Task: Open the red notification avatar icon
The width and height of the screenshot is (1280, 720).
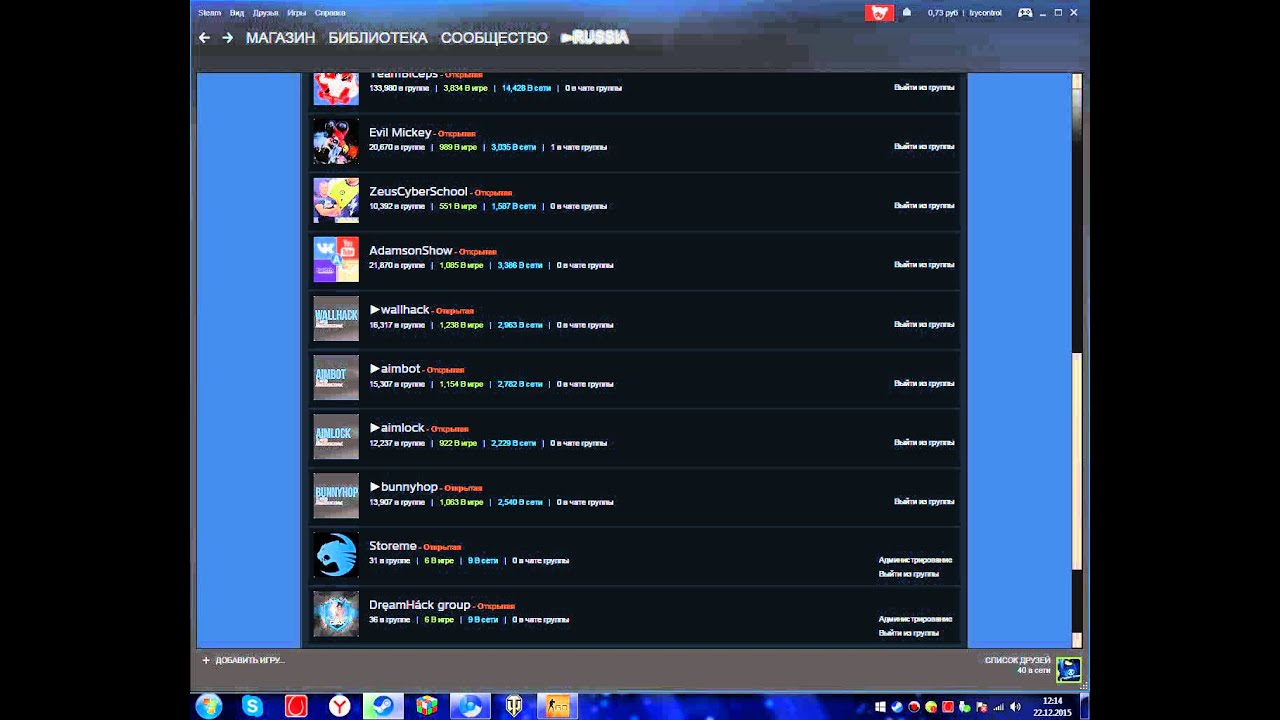Action: point(879,12)
